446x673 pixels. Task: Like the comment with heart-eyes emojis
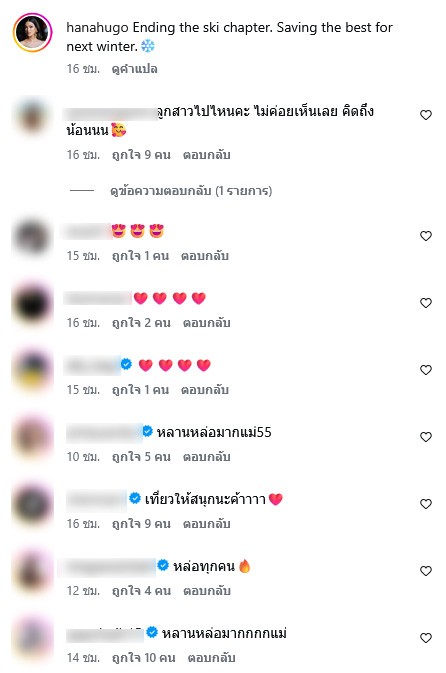tap(425, 236)
